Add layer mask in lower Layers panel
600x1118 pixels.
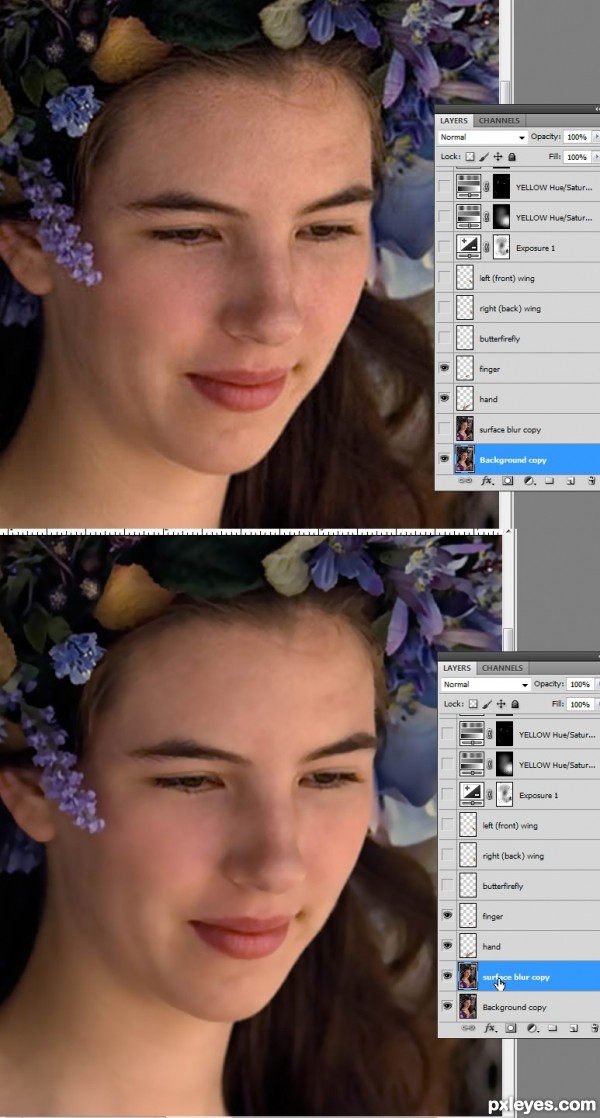(x=512, y=1028)
